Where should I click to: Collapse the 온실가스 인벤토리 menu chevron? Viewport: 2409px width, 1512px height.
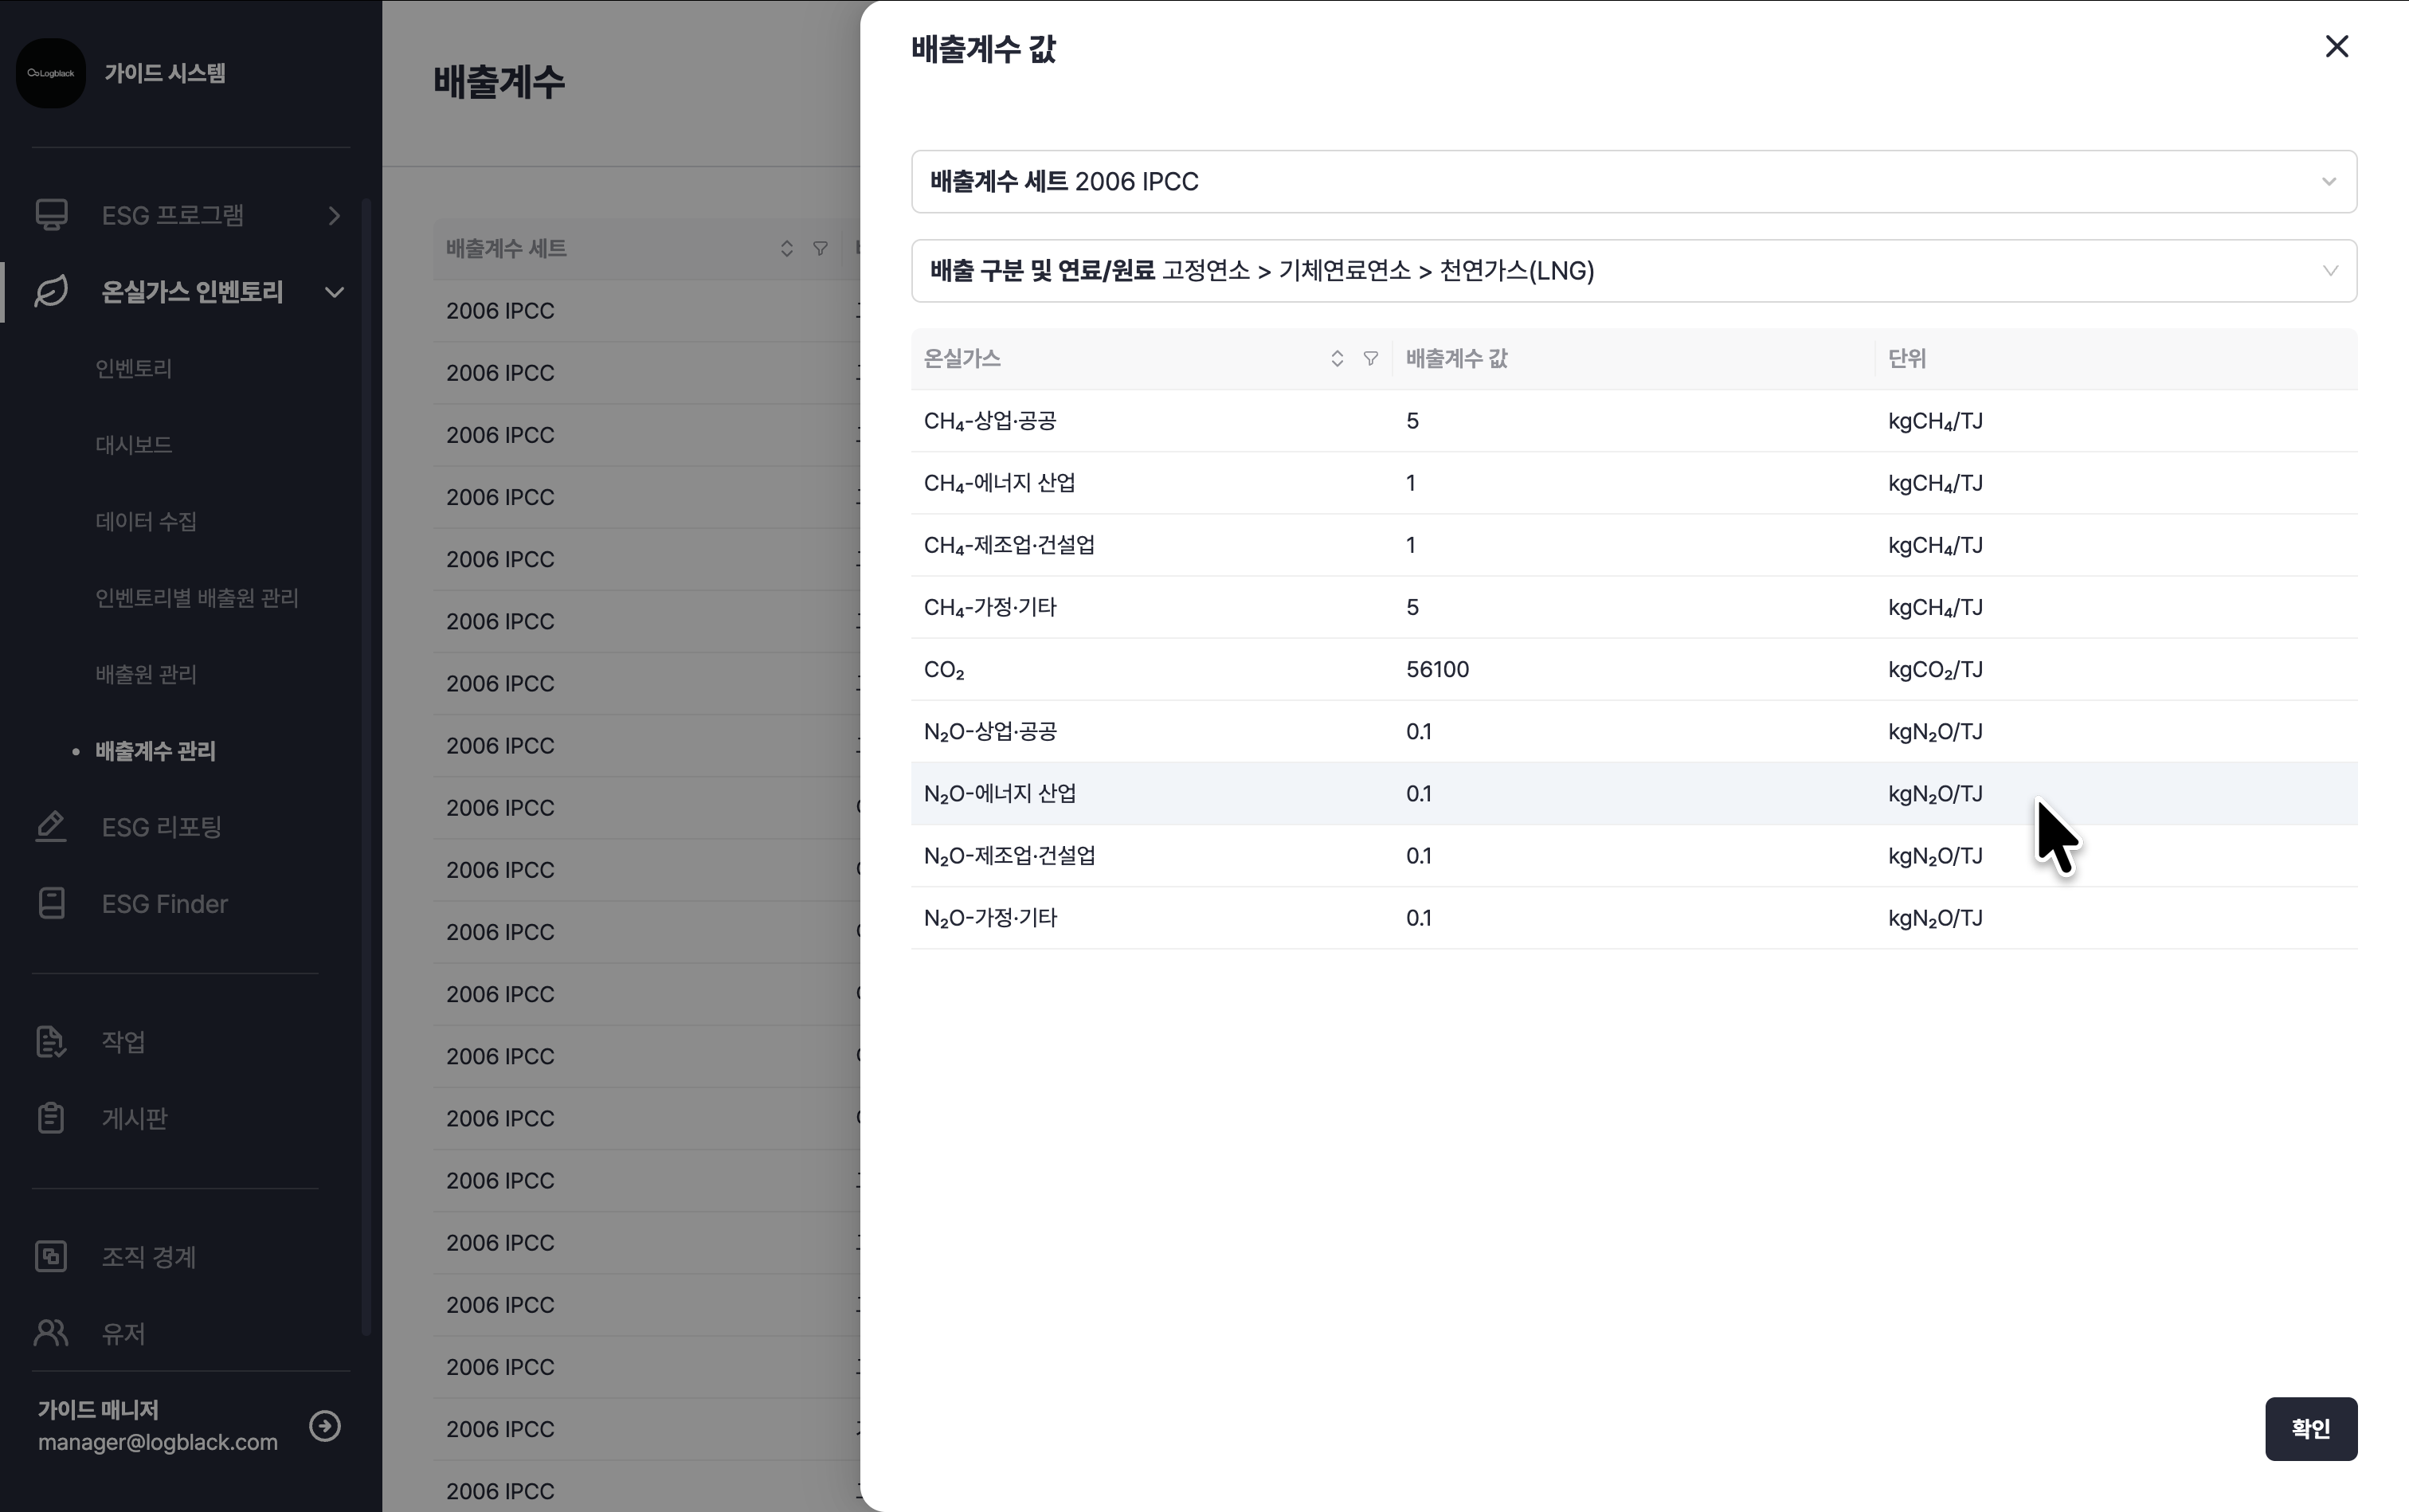(x=335, y=293)
